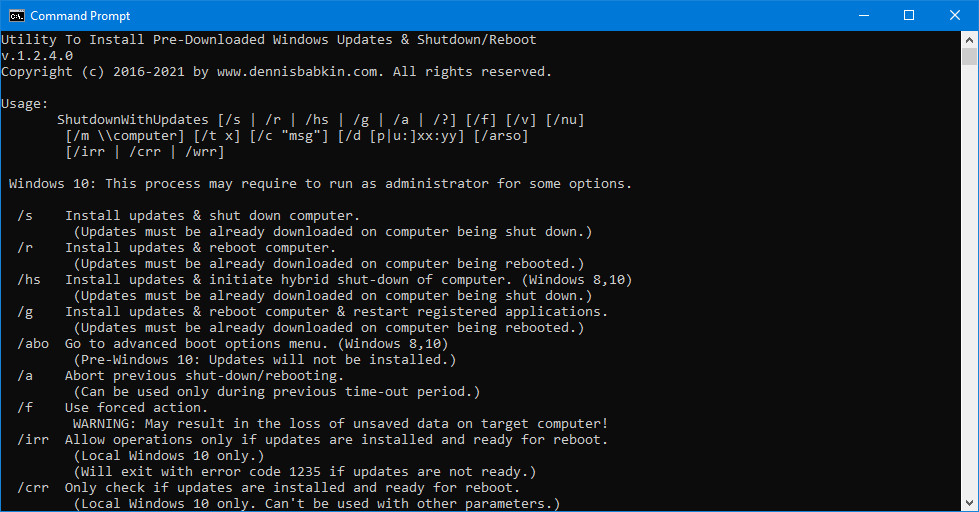This screenshot has height=512, width=979.
Task: Click the www.dennisbabkin.com address in the copyright line
Action: pyautogui.click(x=296, y=72)
